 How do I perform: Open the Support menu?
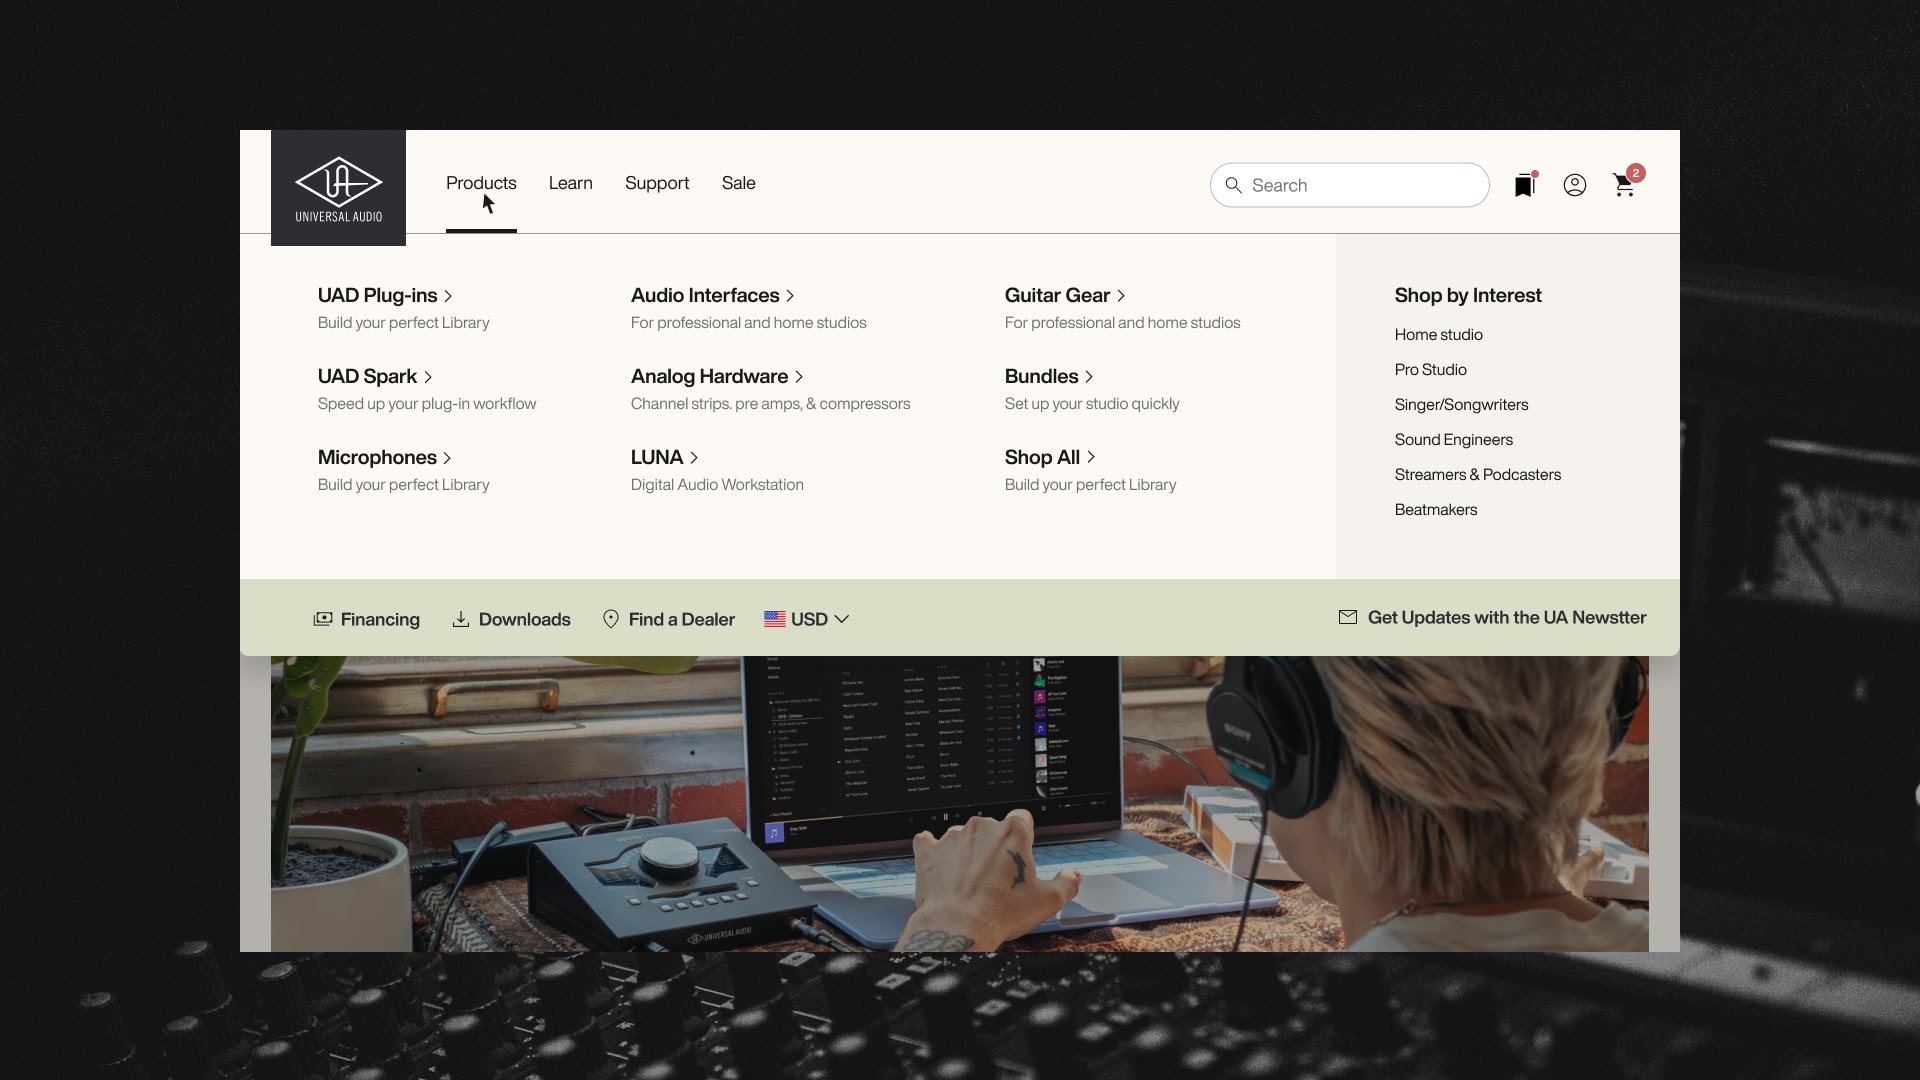656,183
